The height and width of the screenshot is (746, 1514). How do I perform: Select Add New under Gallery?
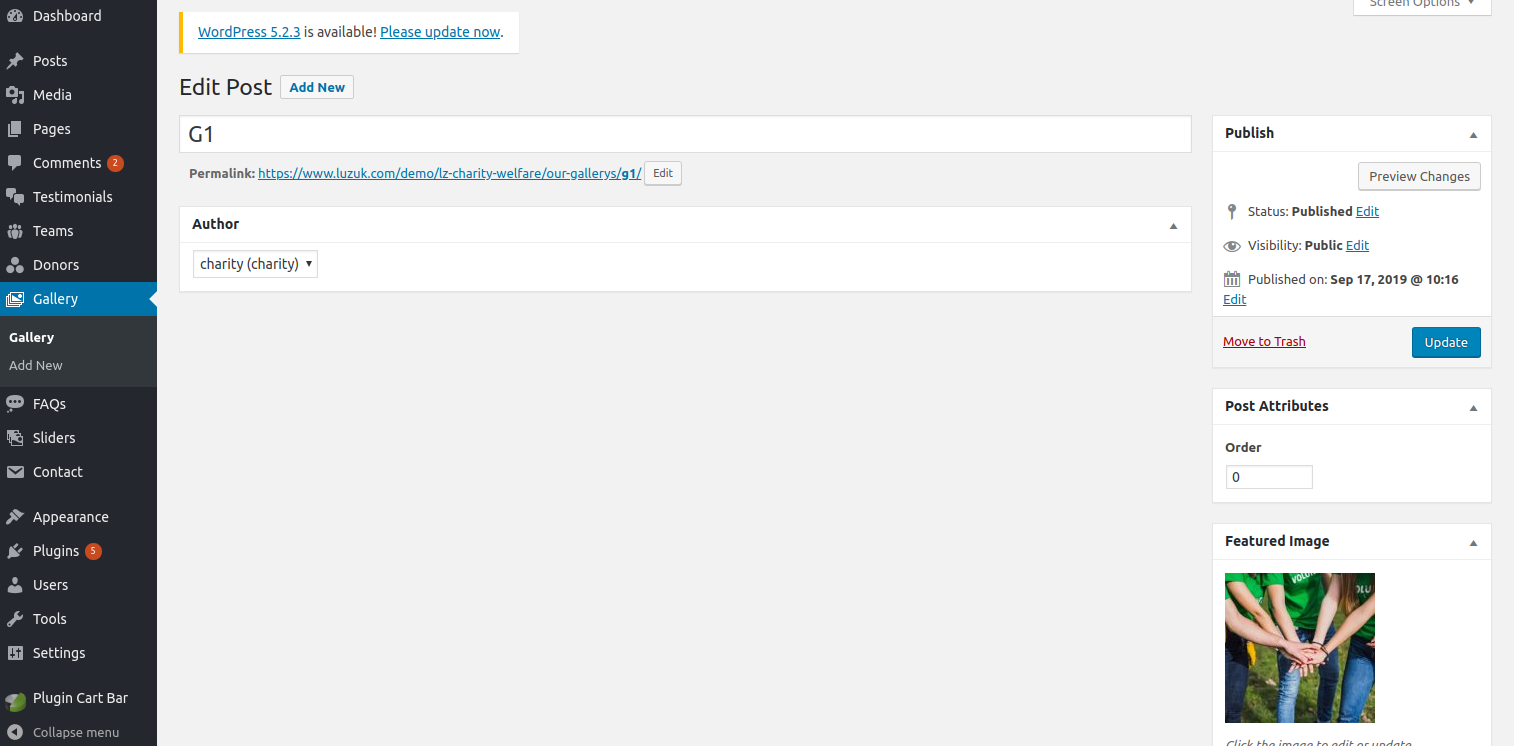[x=36, y=365]
